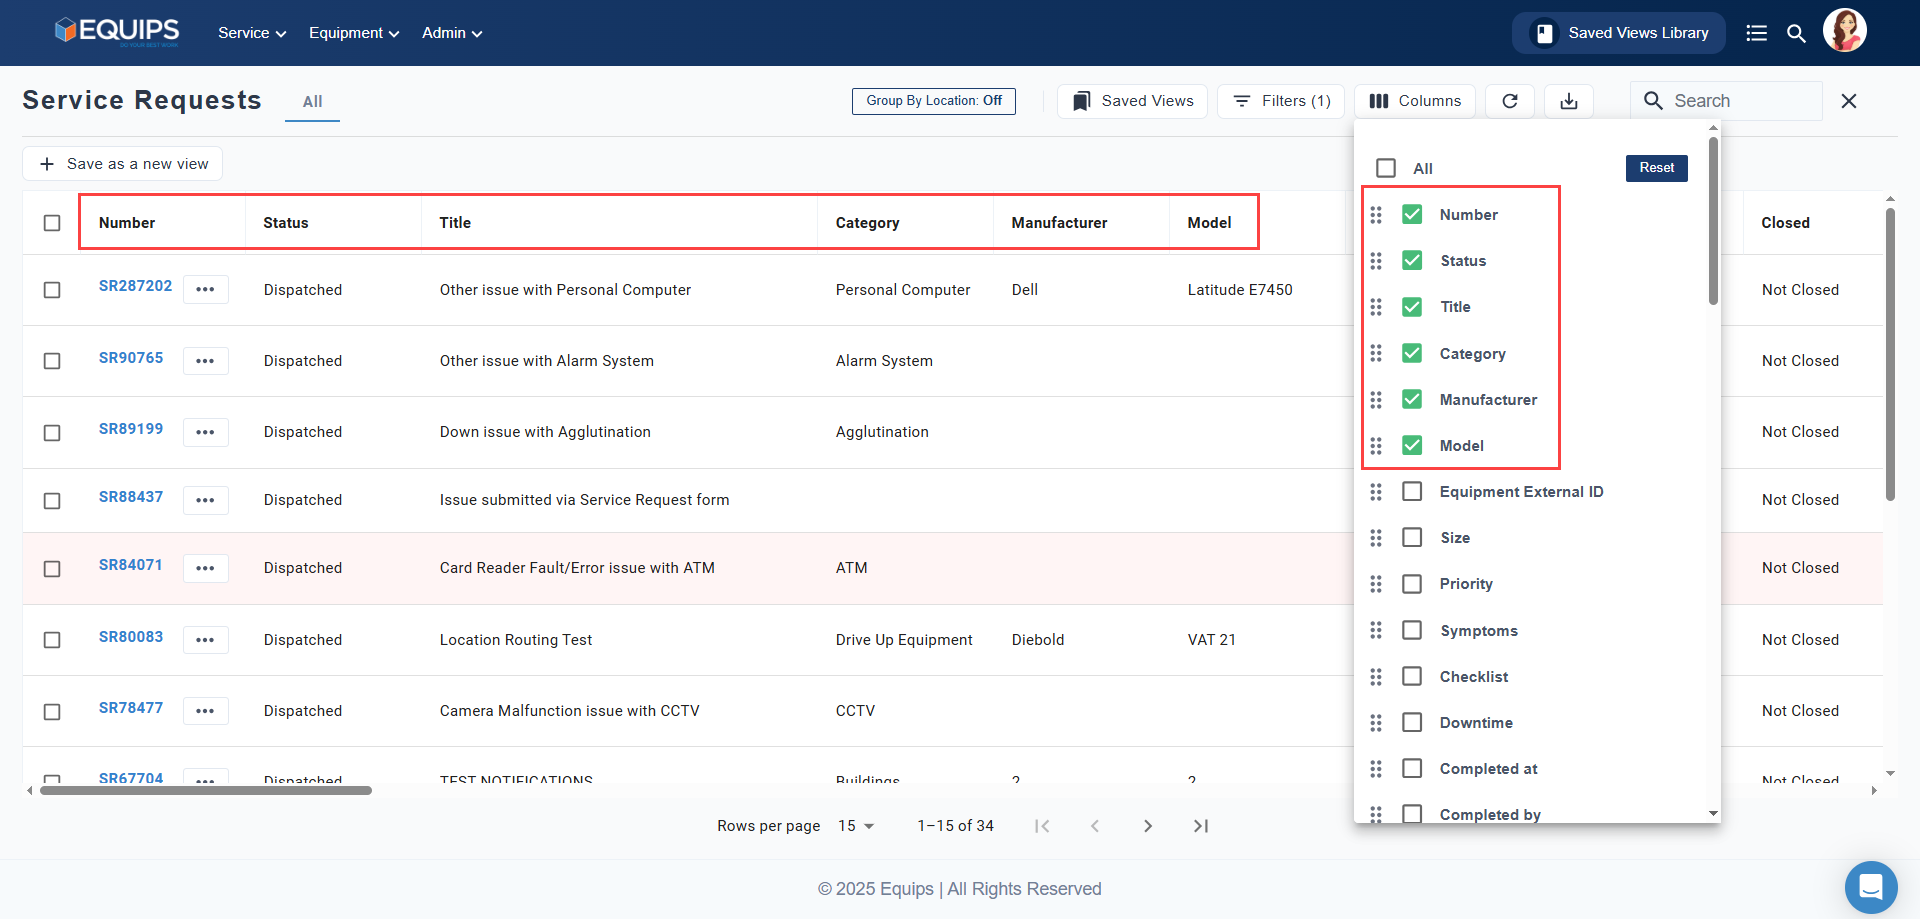This screenshot has width=1920, height=919.
Task: Go to the last page of results
Action: click(1200, 826)
